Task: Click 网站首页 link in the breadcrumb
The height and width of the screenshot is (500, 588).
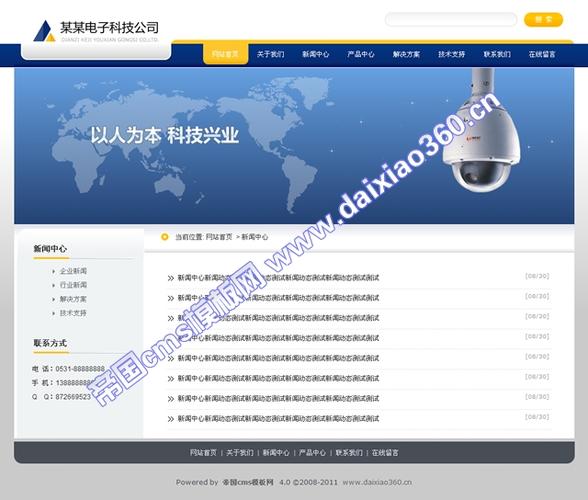Action: (x=219, y=237)
